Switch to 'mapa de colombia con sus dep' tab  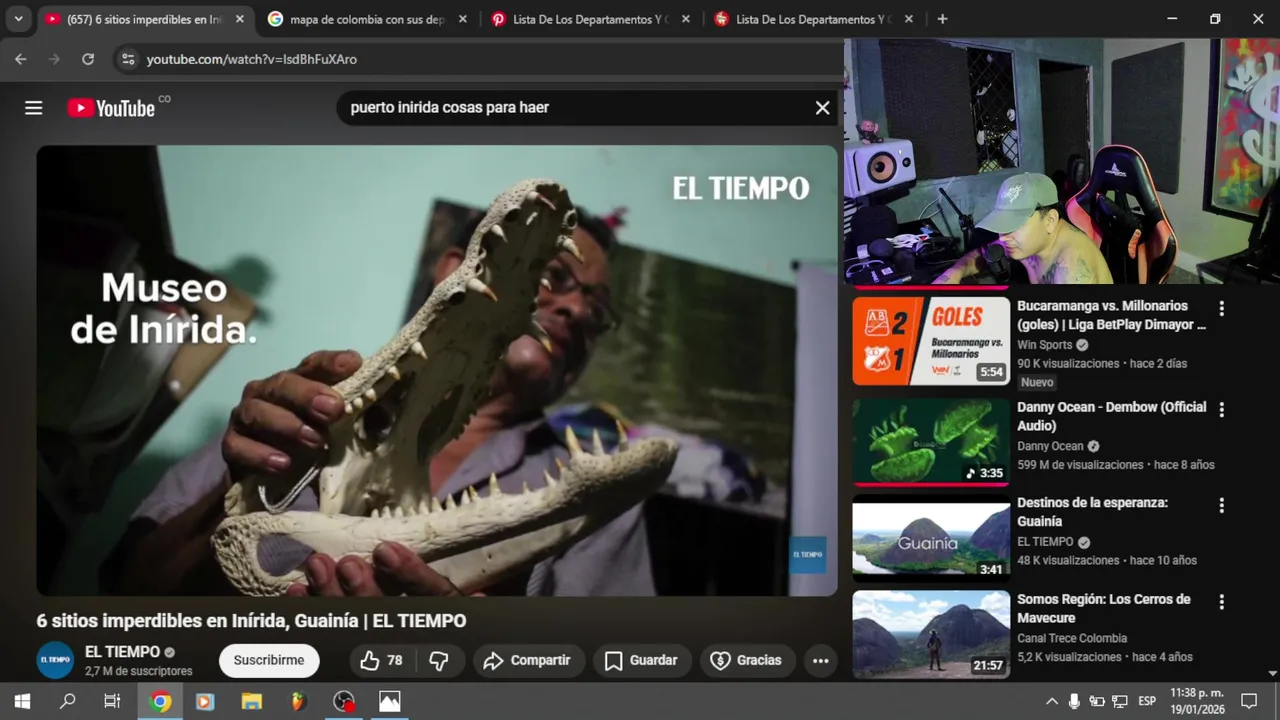366,19
